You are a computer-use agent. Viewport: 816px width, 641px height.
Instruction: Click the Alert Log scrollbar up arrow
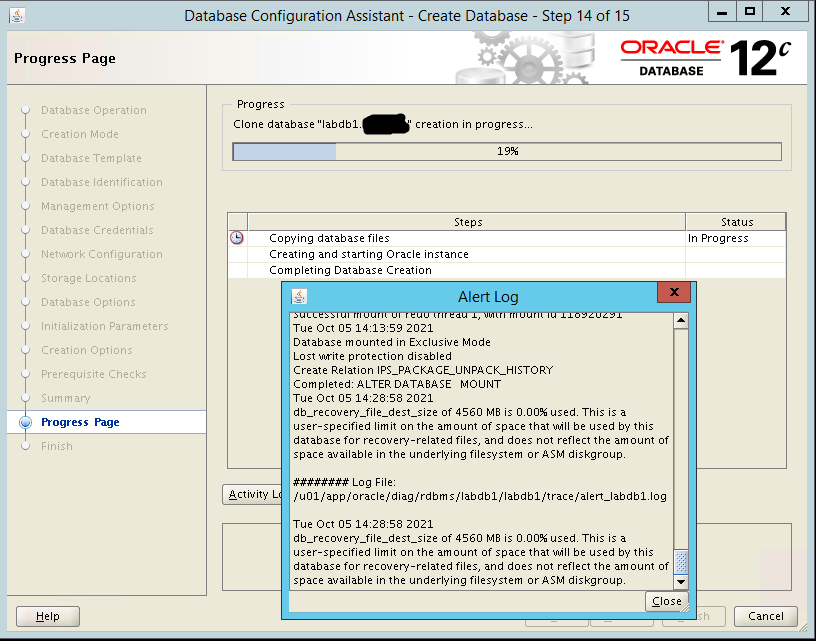point(681,321)
